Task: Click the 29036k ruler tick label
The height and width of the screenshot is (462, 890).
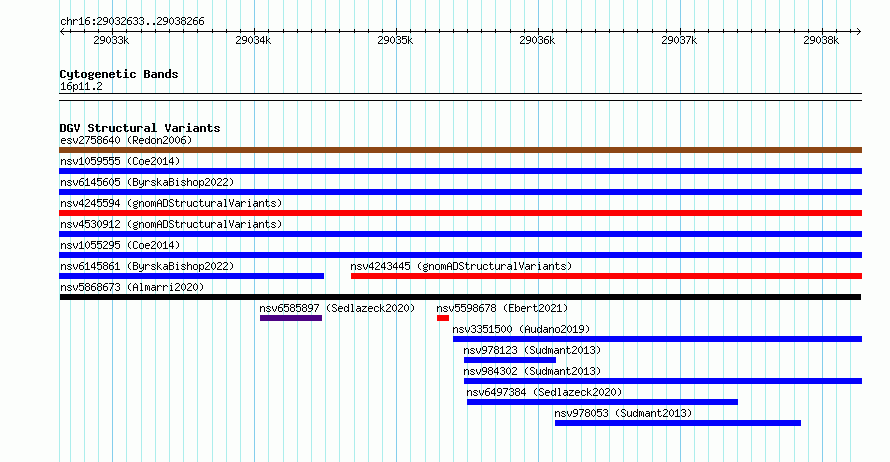Action: click(537, 40)
